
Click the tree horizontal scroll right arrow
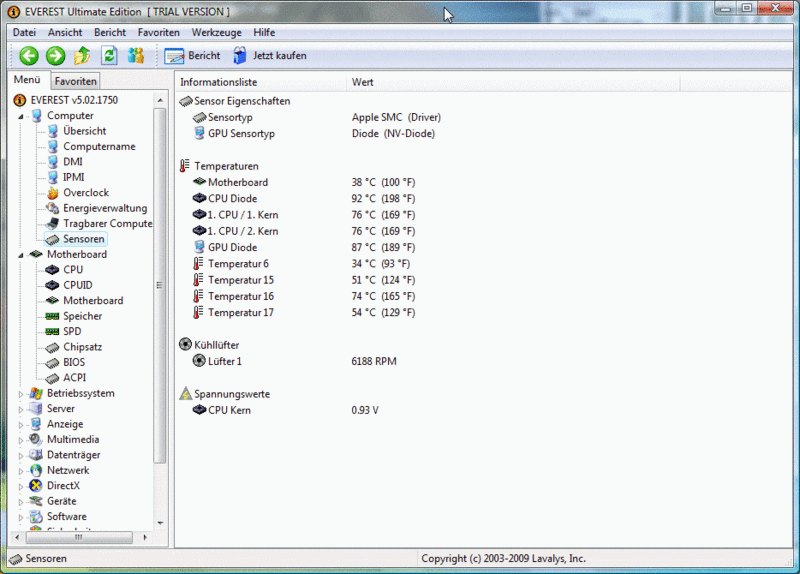coord(145,537)
